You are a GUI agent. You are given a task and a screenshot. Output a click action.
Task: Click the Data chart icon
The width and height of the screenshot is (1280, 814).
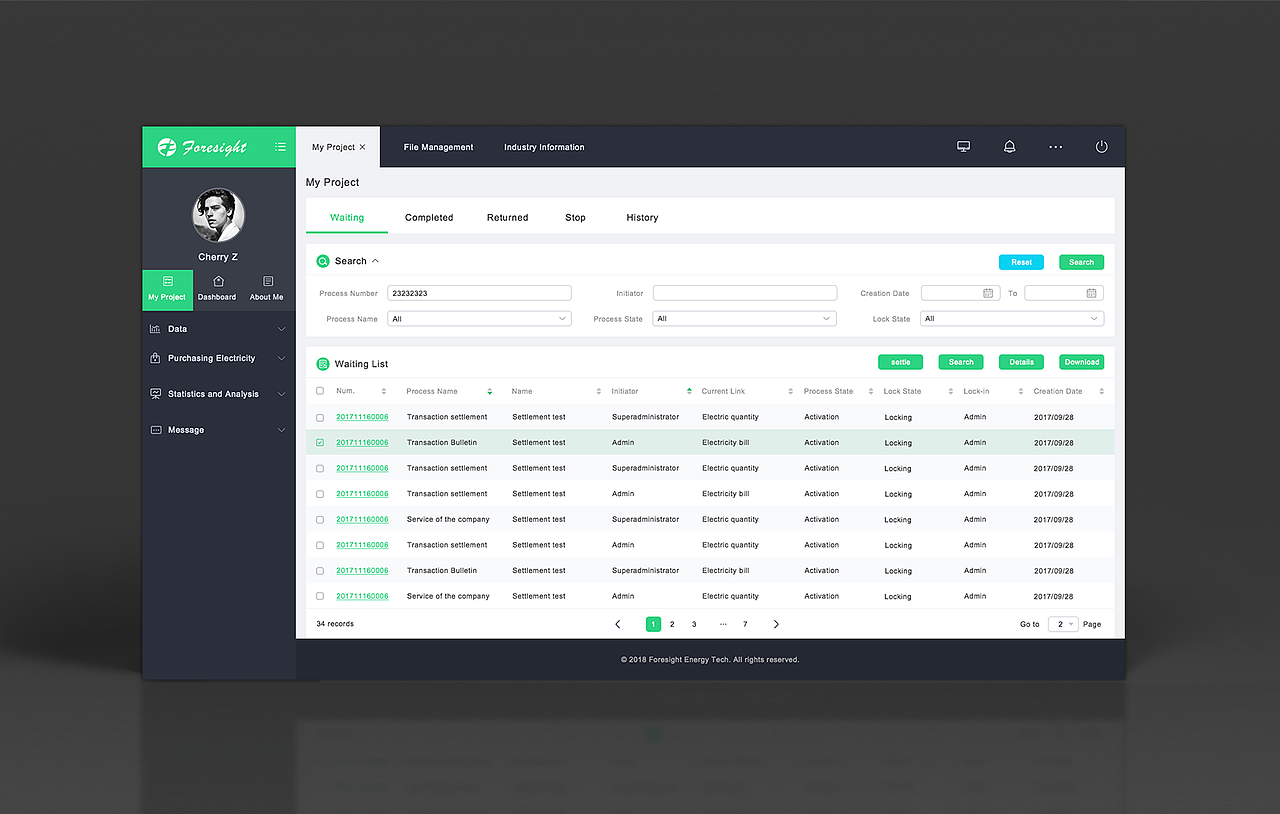pos(155,329)
